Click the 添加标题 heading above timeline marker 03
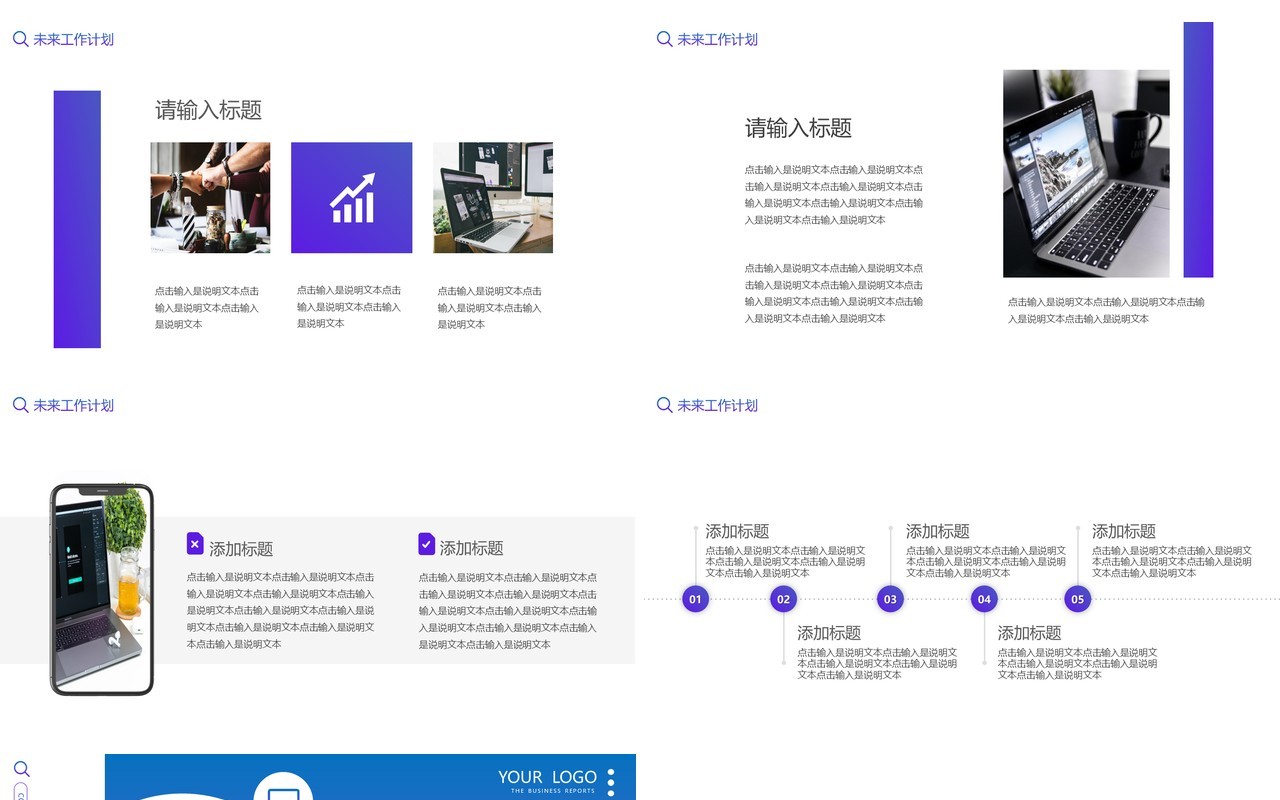 938,531
